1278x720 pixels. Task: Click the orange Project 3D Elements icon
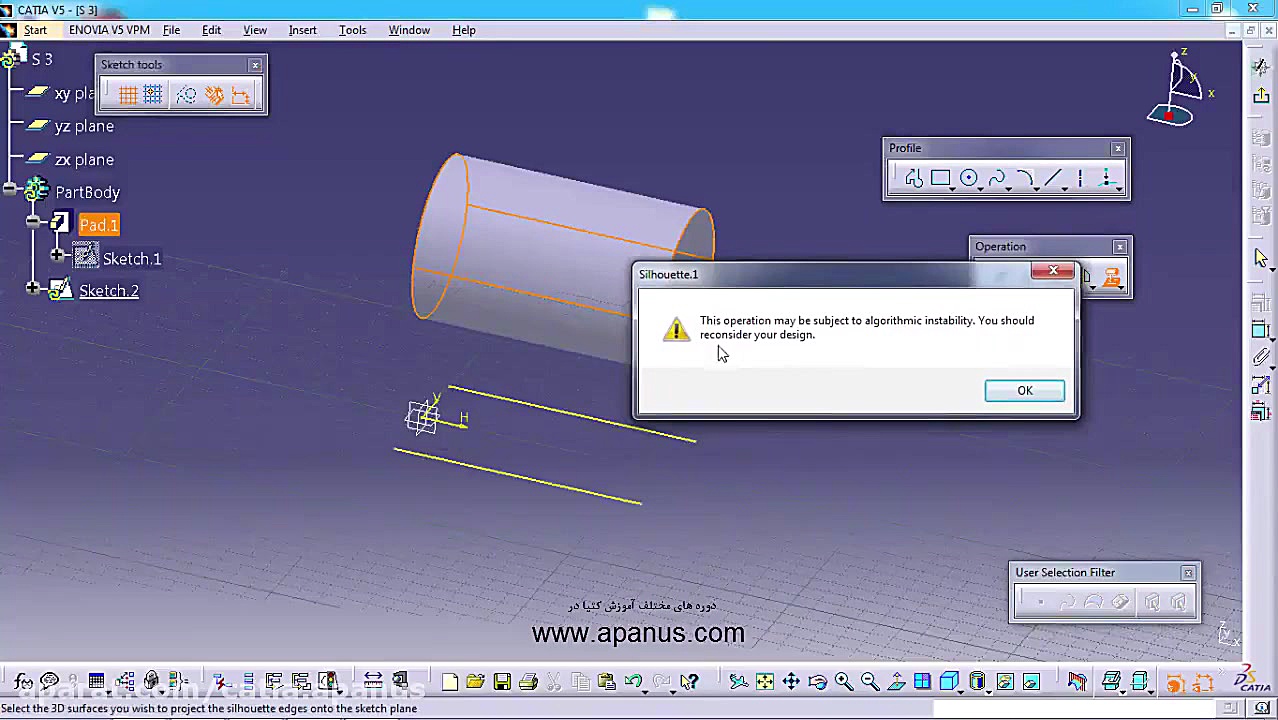pyautogui.click(x=1111, y=277)
